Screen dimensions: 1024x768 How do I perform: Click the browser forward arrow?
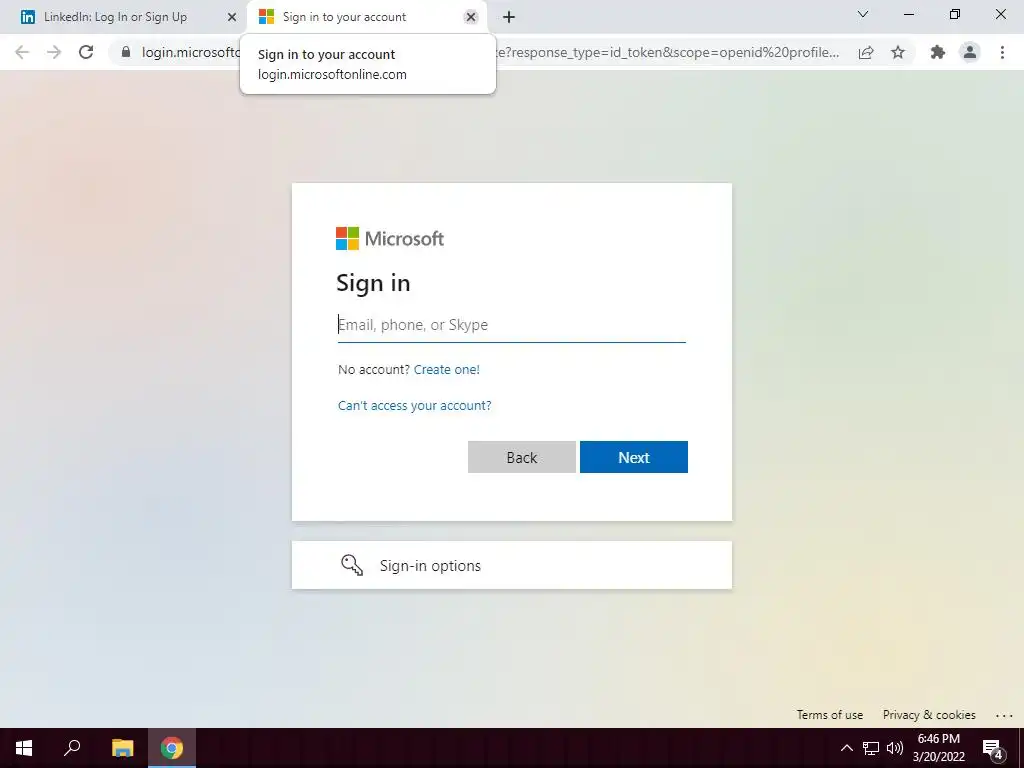click(x=54, y=52)
